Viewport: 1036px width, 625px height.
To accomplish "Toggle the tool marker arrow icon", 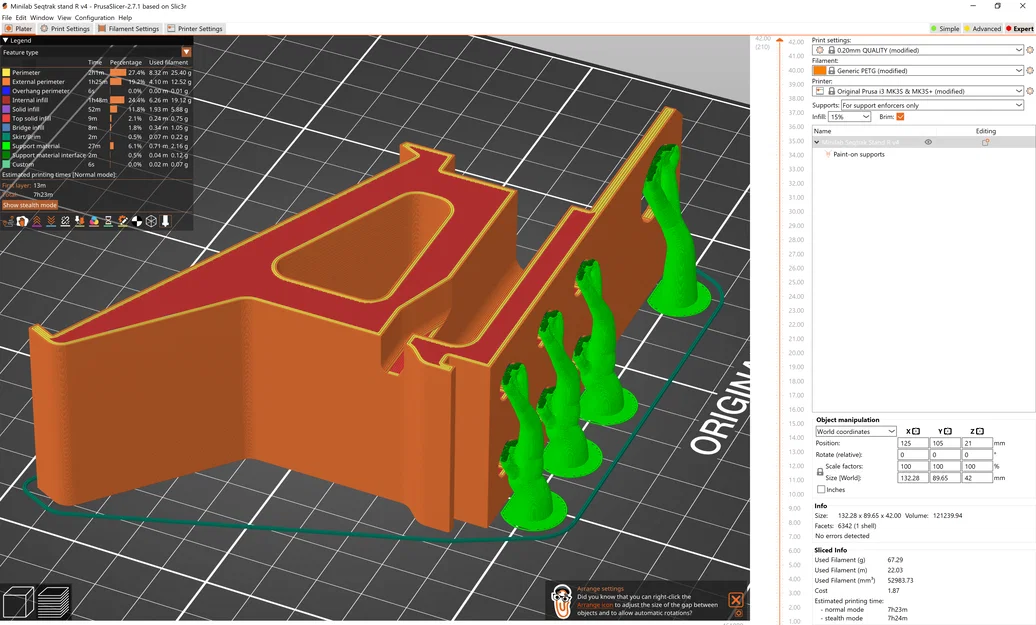I will pos(165,221).
